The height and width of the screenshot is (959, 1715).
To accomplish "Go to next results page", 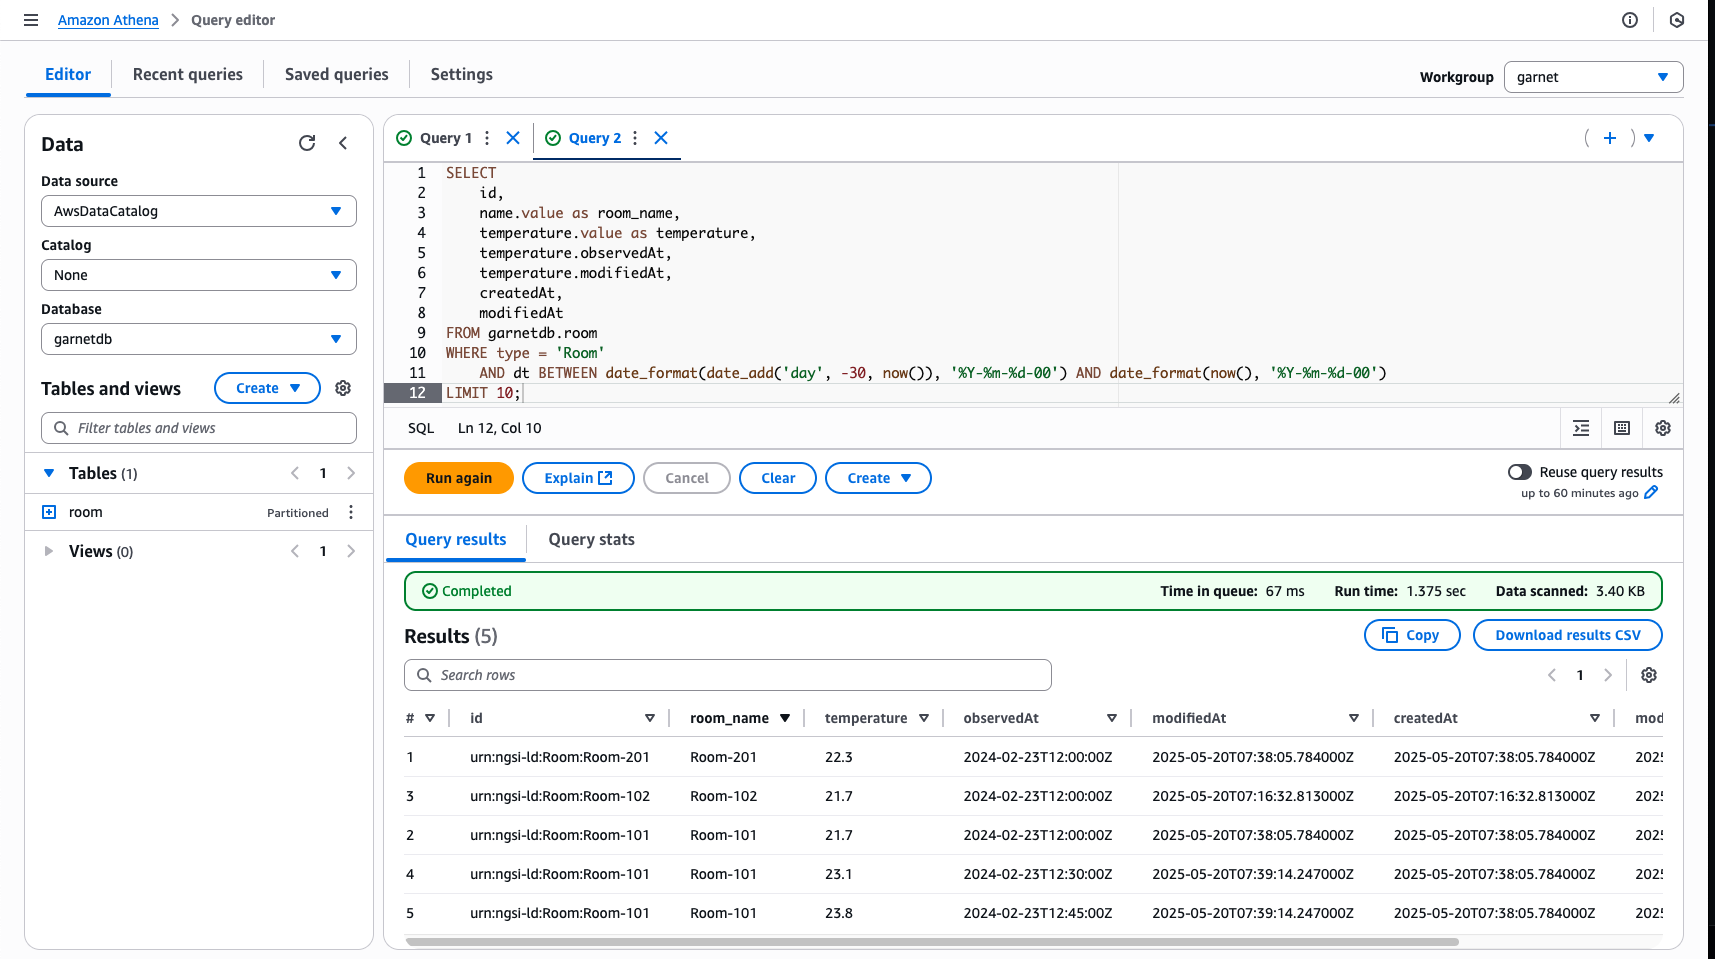I will coord(1608,675).
